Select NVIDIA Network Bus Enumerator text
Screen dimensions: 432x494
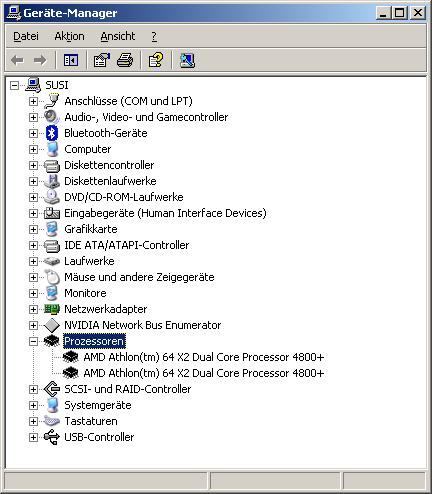[143, 325]
